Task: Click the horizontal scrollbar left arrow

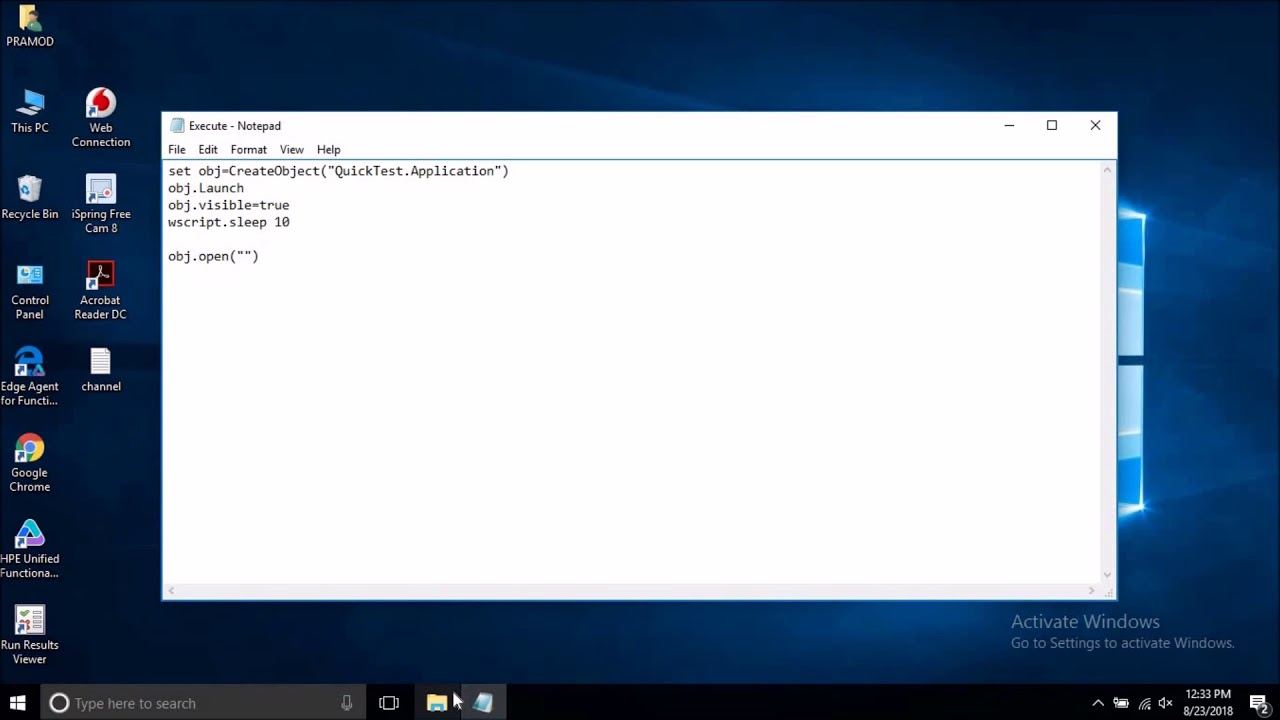Action: pyautogui.click(x=171, y=591)
